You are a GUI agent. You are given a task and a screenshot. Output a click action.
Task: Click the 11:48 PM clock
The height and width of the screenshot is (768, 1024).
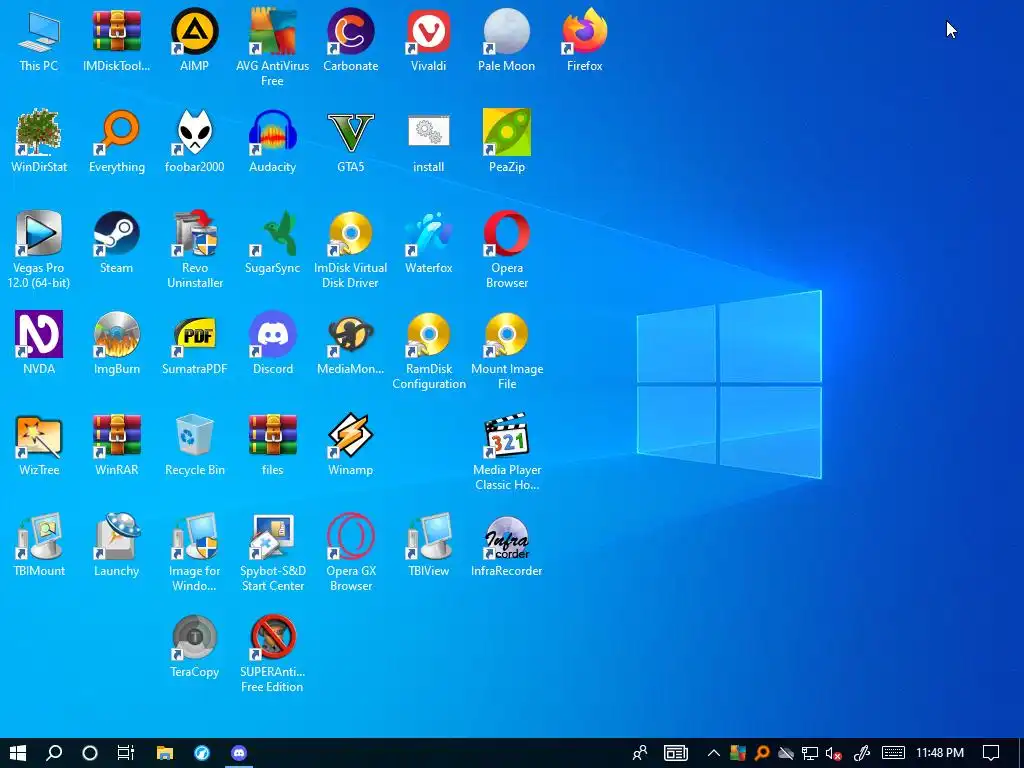pos(940,753)
